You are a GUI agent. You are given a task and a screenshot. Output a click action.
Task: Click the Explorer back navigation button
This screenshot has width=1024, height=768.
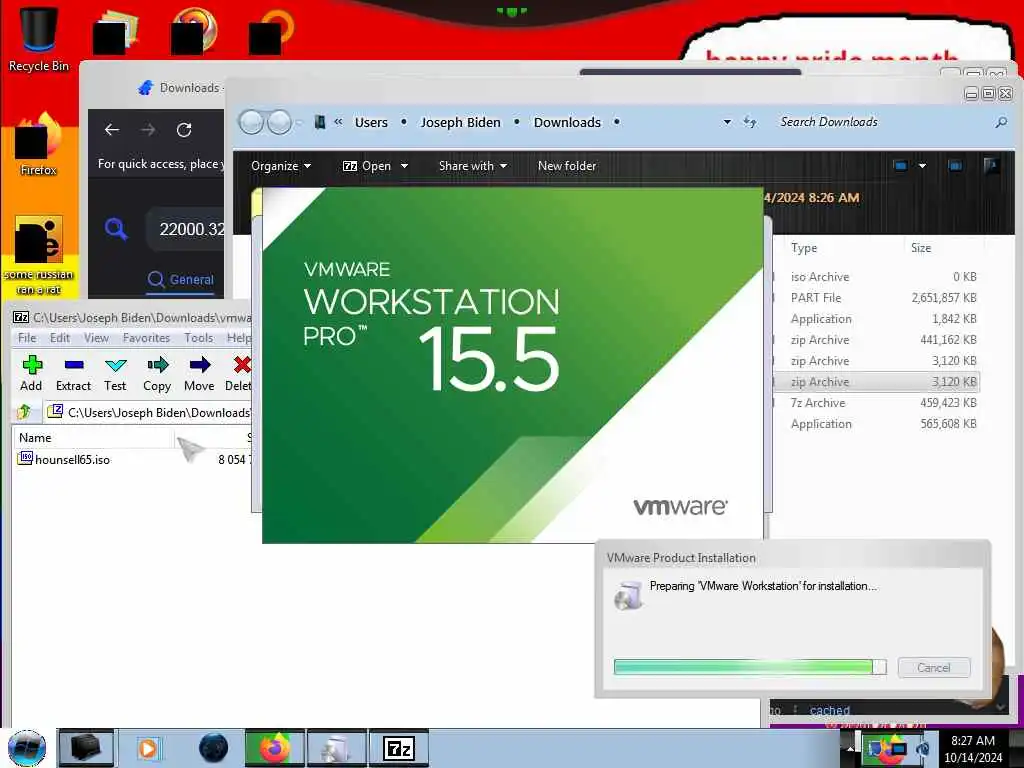coord(251,122)
